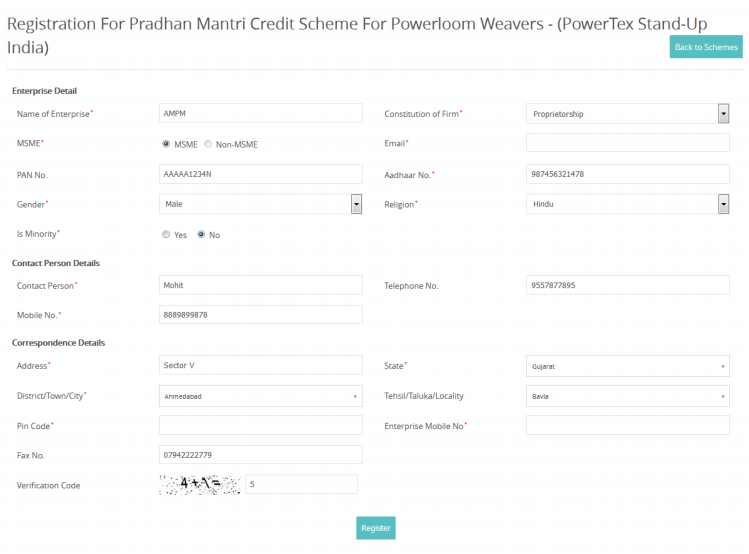
Task: Open the State selection dropdown
Action: point(627,366)
